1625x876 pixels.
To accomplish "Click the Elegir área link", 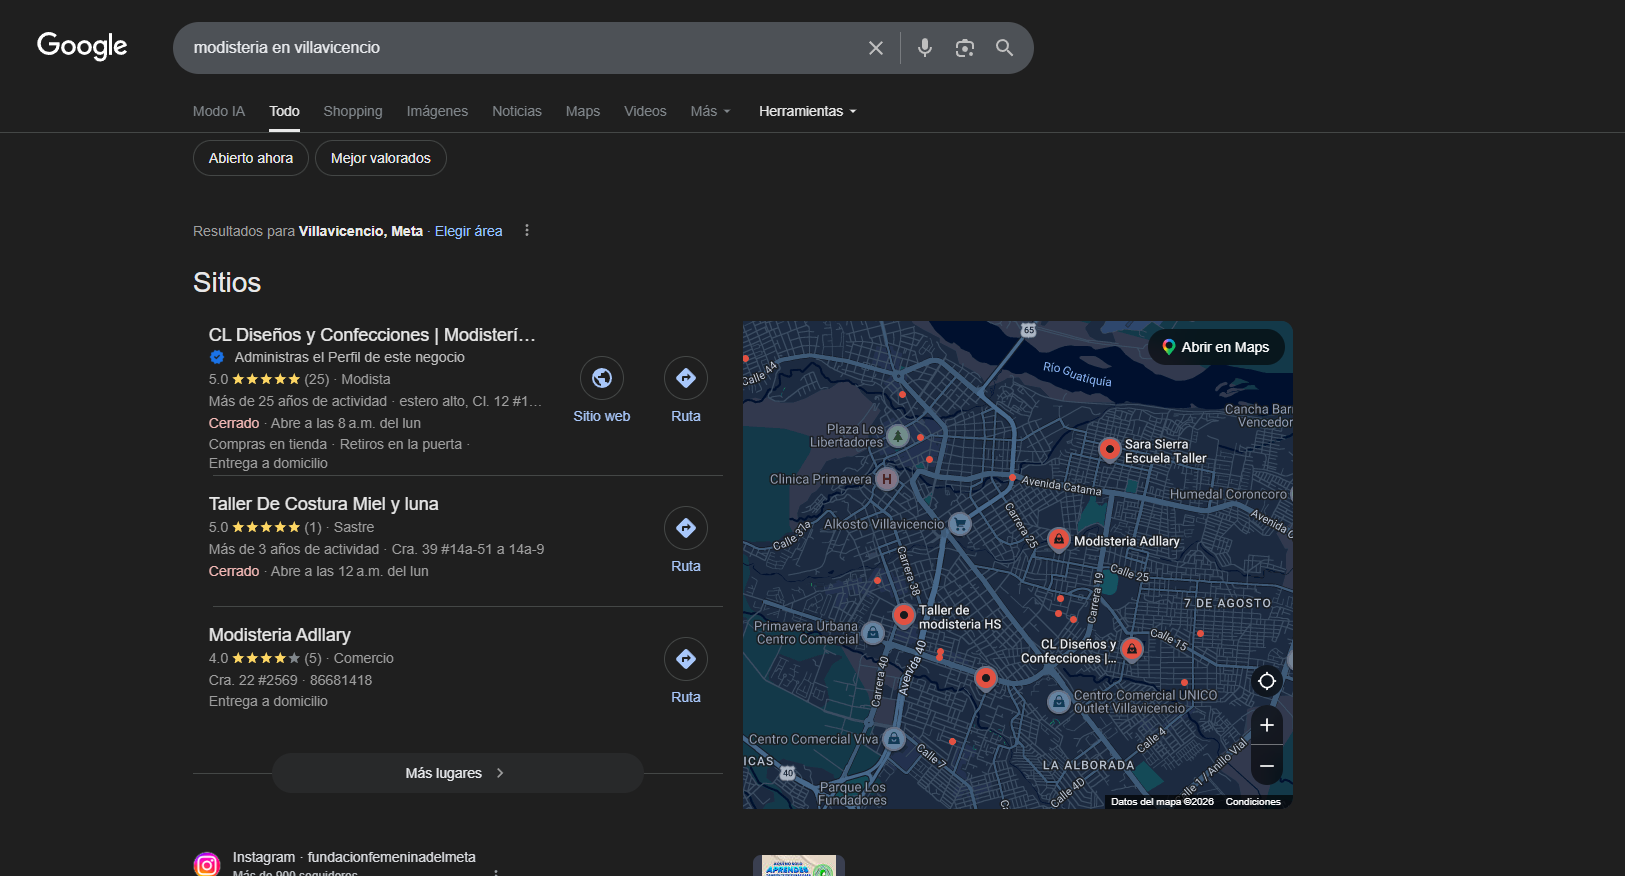I will tap(469, 231).
